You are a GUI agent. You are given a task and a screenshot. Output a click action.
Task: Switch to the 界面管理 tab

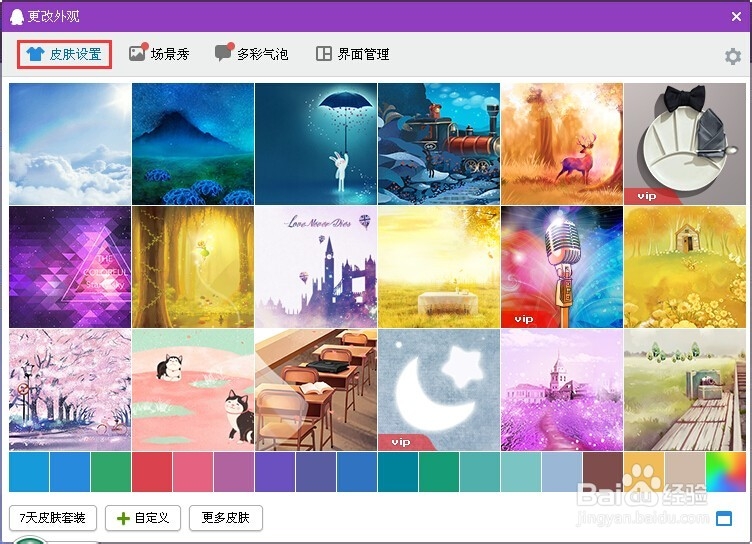pos(352,54)
